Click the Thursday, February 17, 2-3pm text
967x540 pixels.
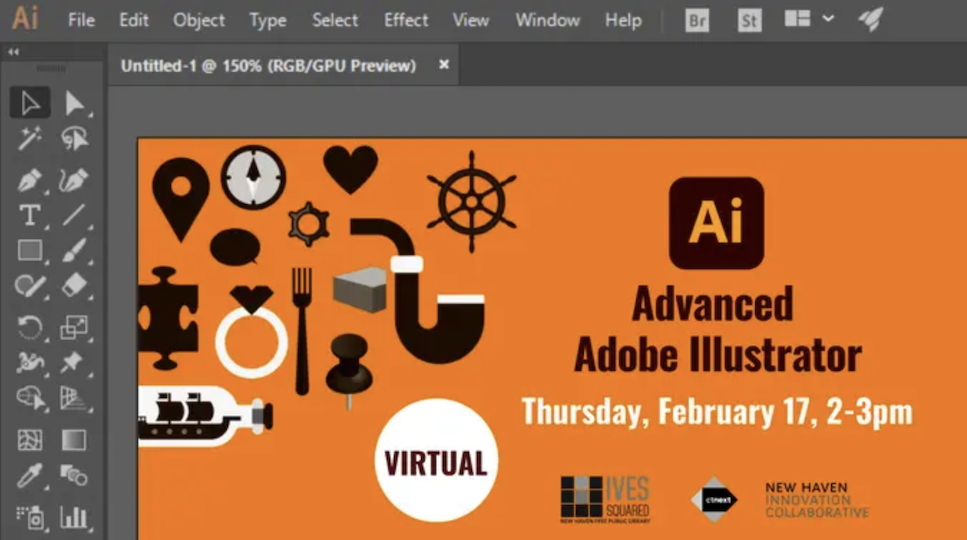pyautogui.click(x=717, y=411)
